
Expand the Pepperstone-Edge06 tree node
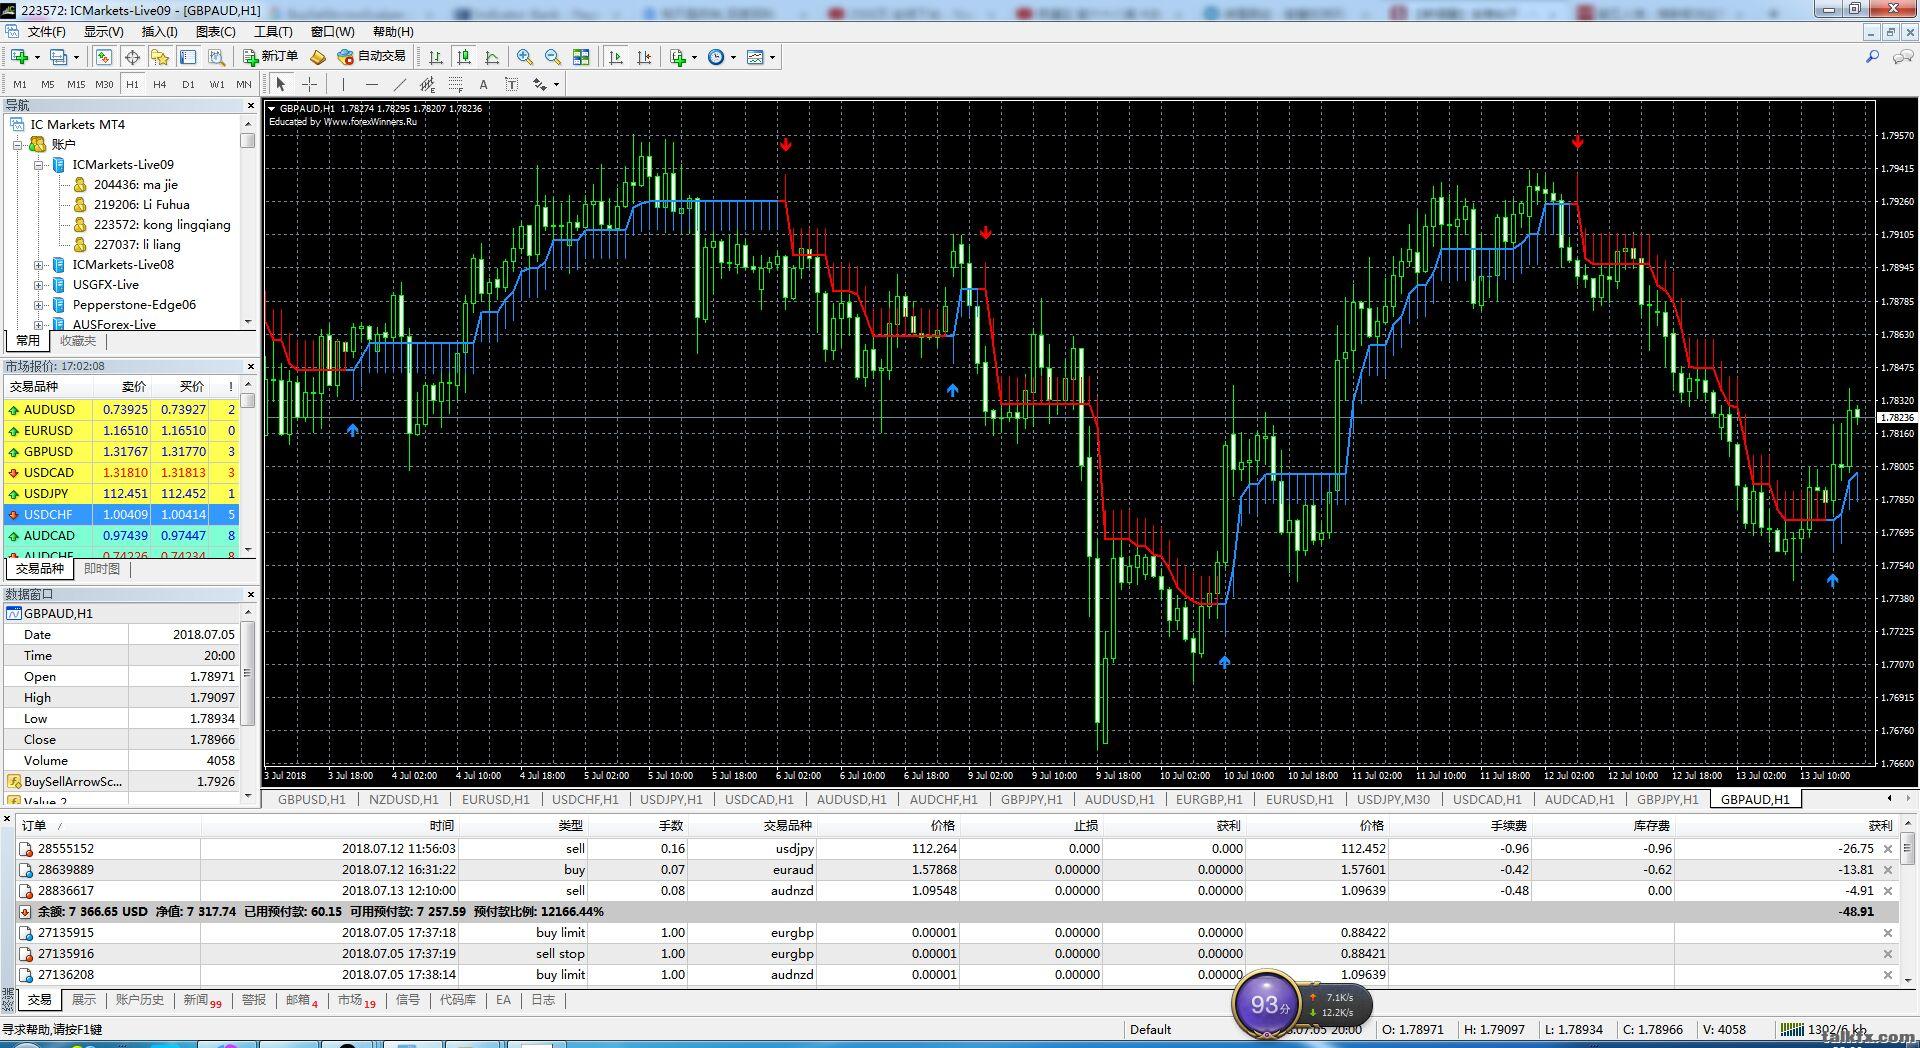click(38, 304)
